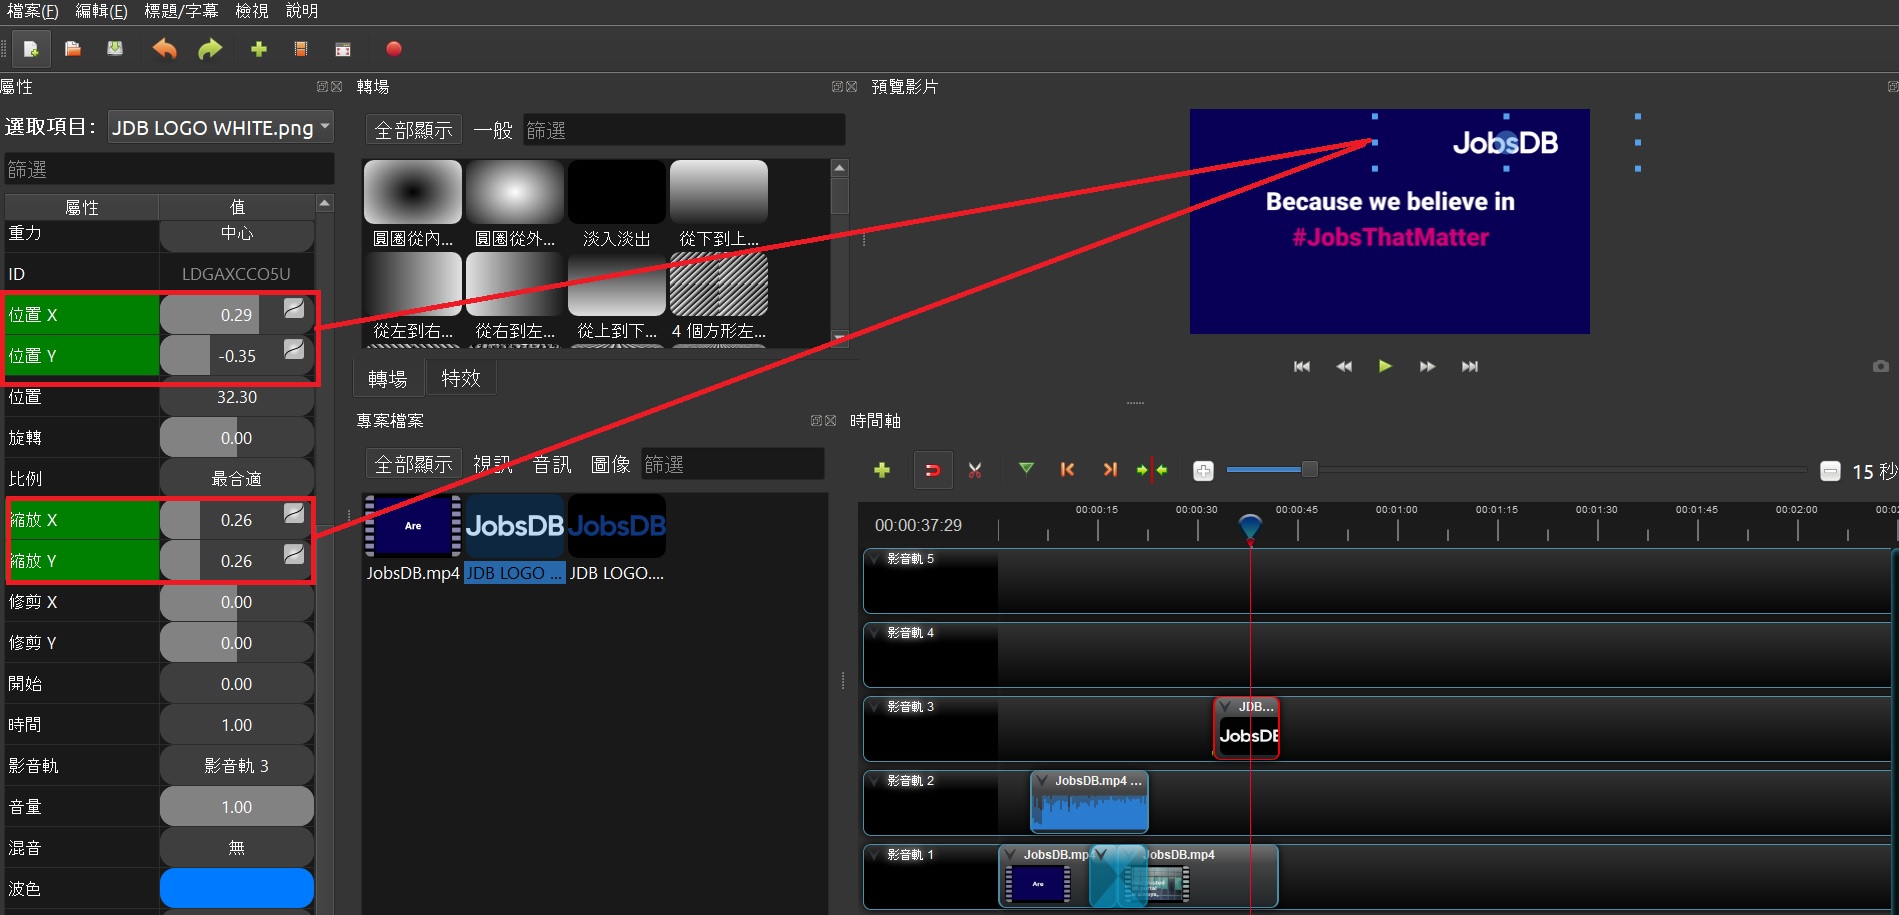Redo the action with green arrow

209,49
